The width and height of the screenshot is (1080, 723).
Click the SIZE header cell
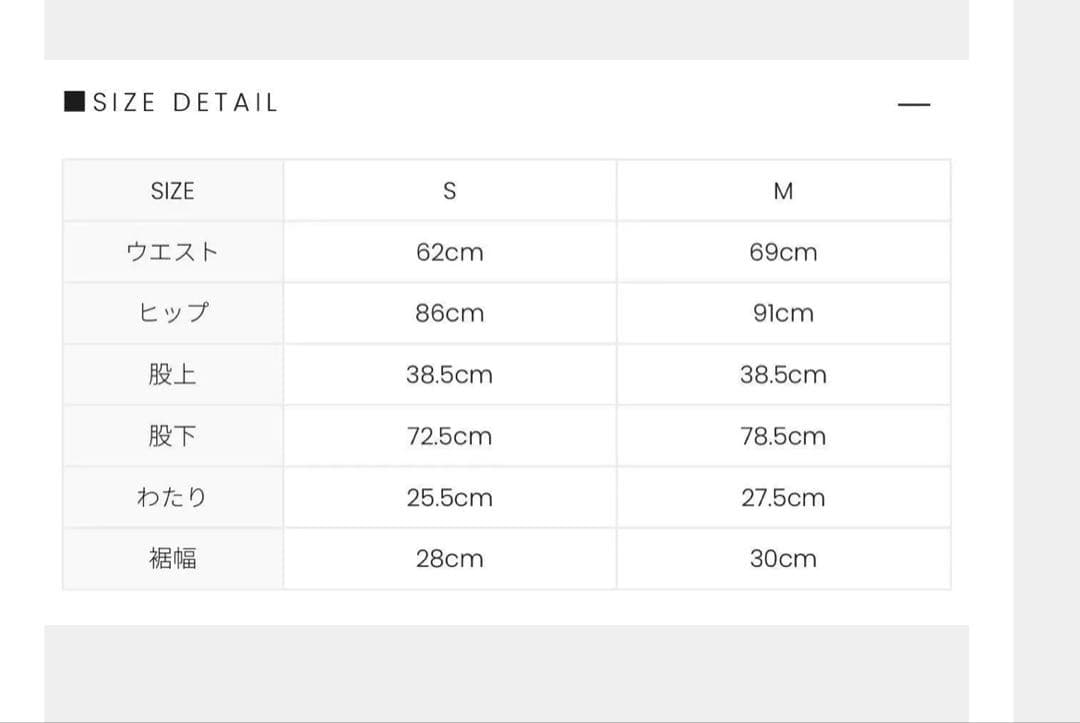(172, 191)
